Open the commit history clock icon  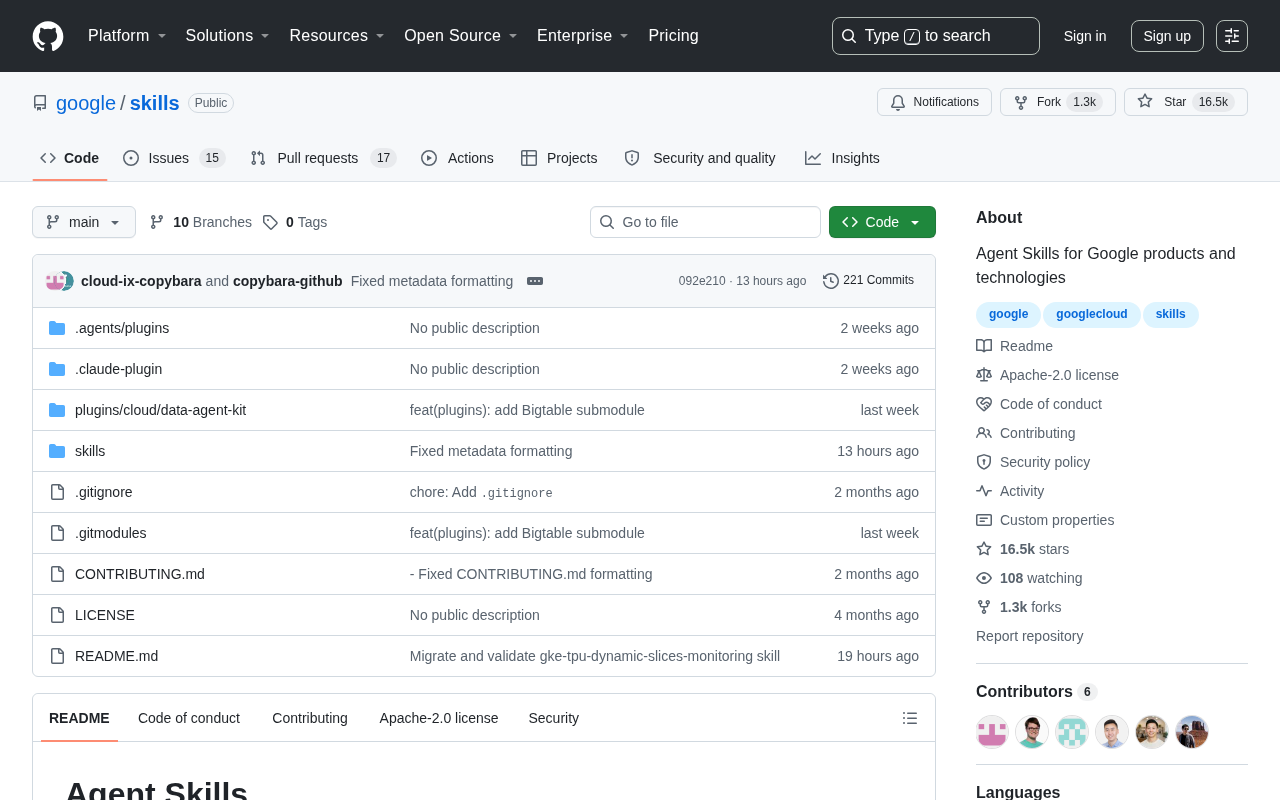pyautogui.click(x=831, y=281)
